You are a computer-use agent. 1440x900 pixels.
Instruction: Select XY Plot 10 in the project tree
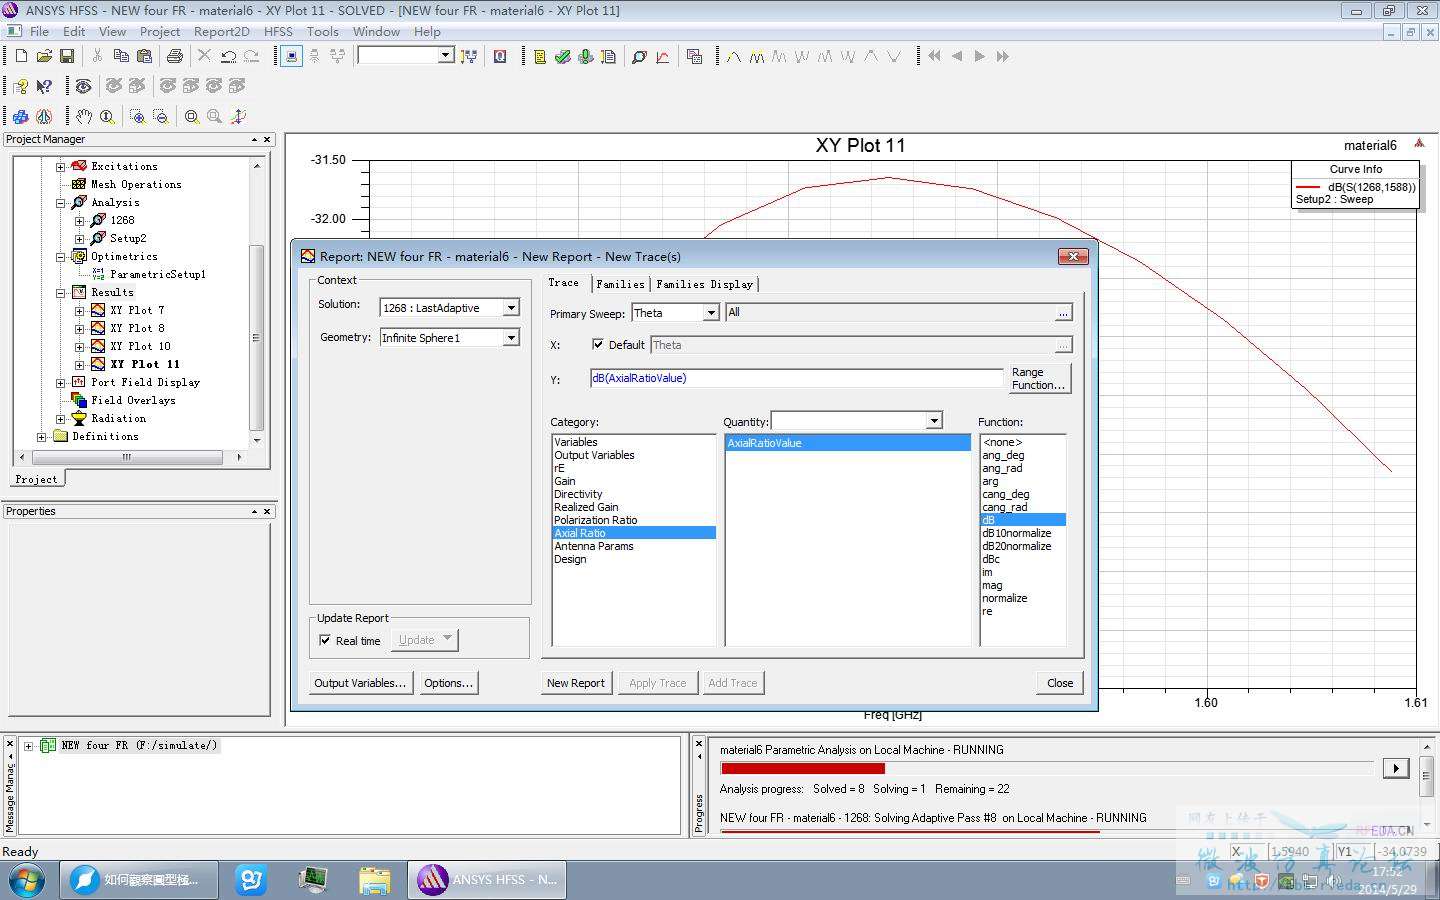pyautogui.click(x=140, y=346)
